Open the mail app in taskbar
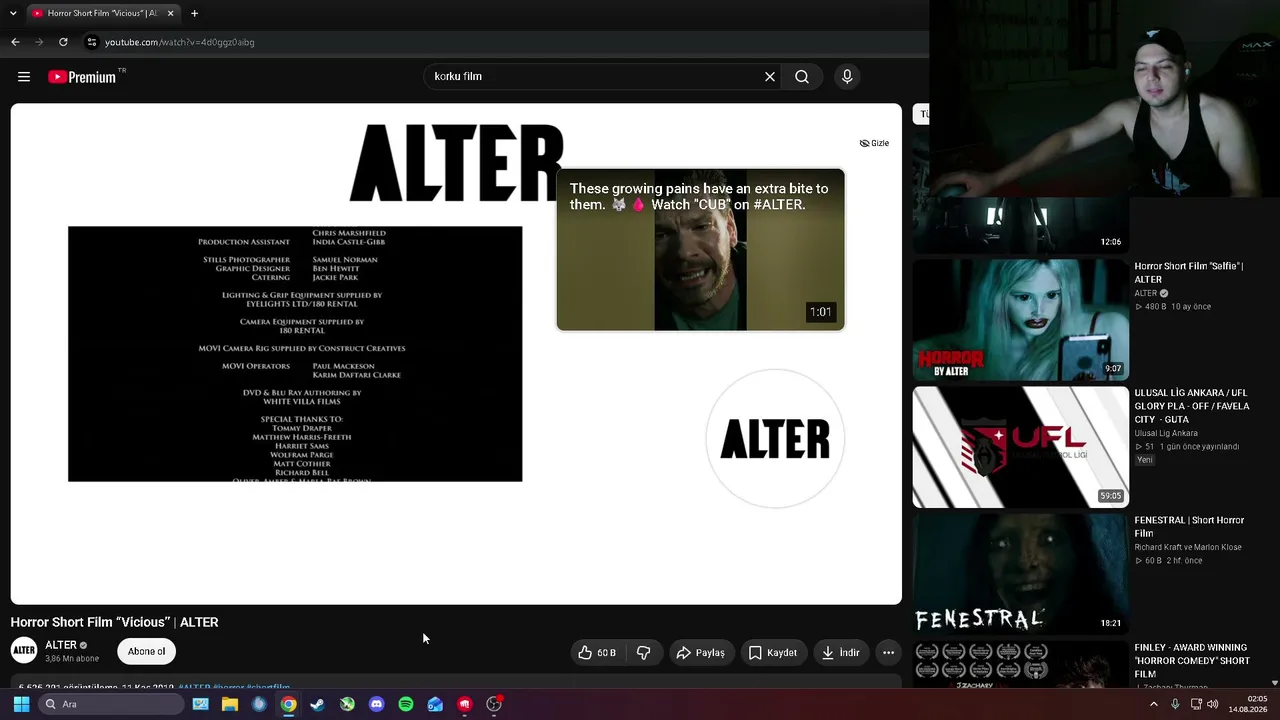Viewport: 1280px width, 720px height. (435, 704)
